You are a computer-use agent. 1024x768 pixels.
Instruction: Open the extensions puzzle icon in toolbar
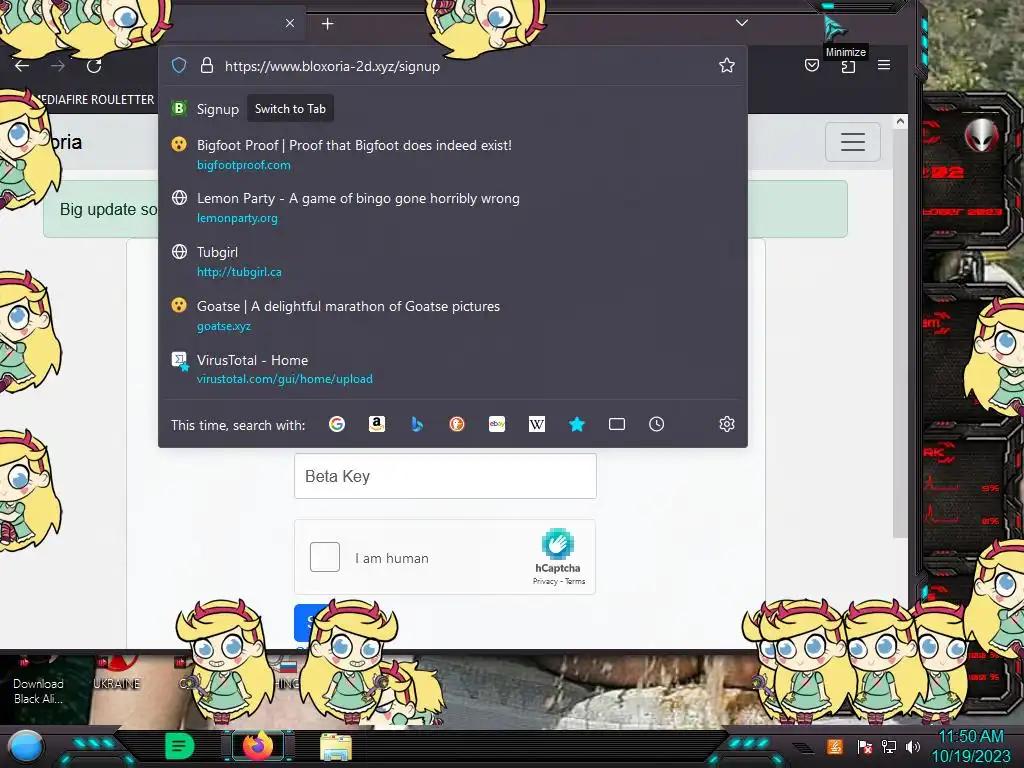(x=848, y=66)
